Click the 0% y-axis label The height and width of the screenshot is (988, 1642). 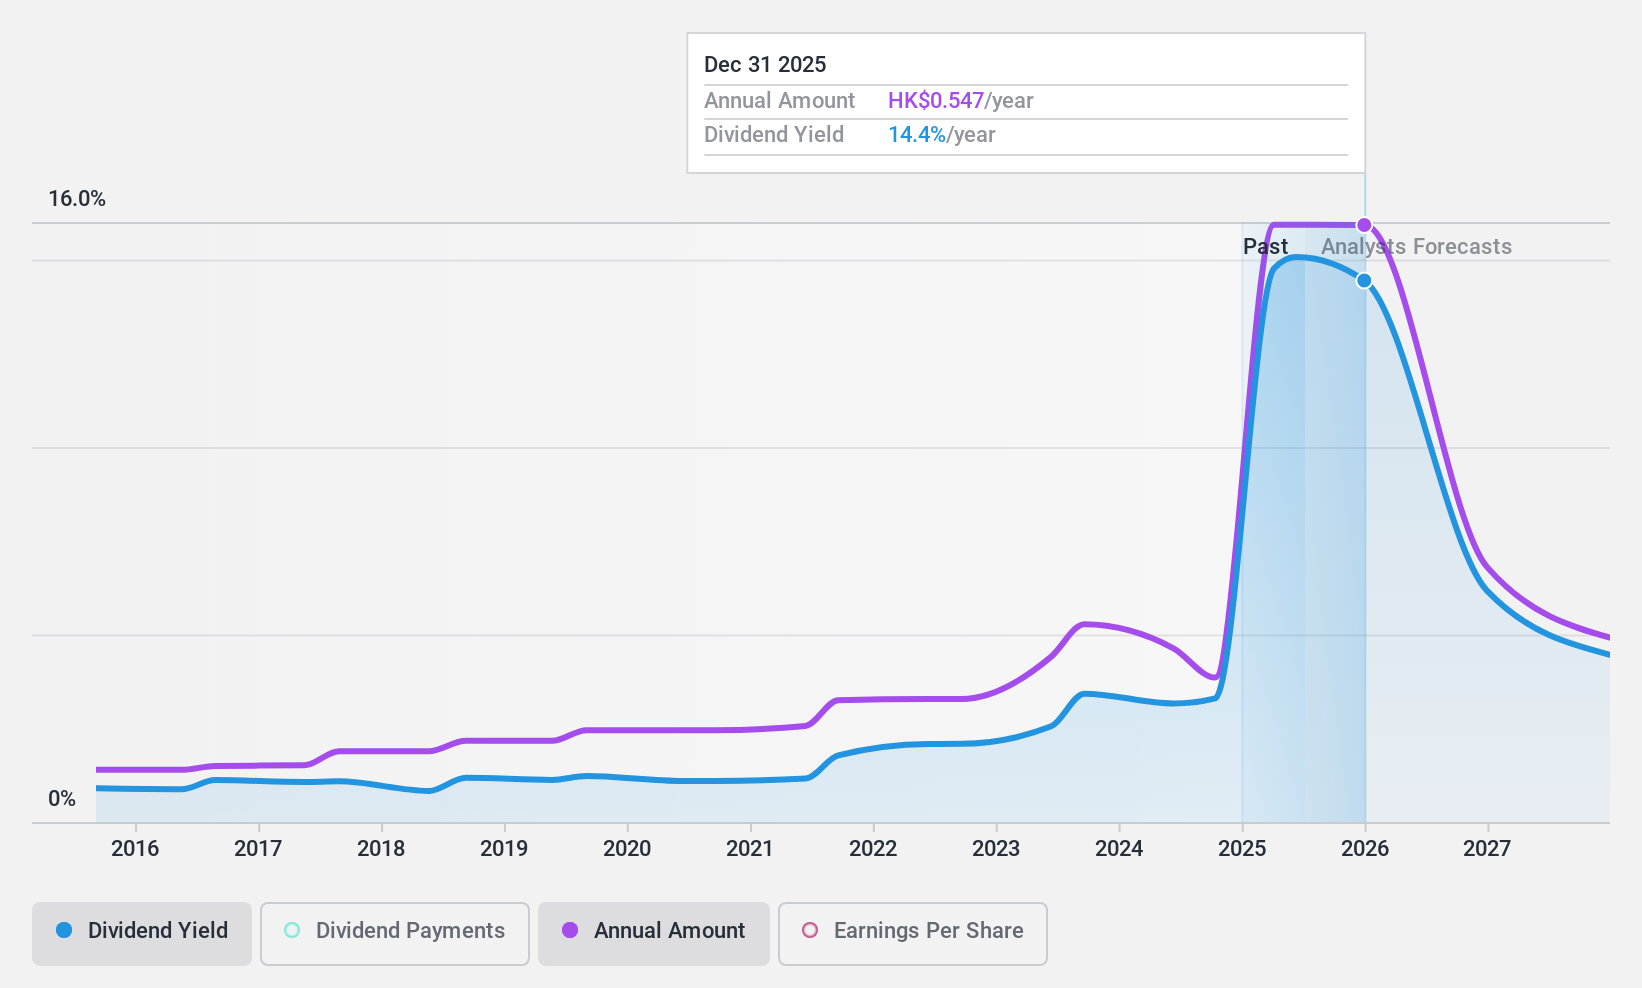62,799
